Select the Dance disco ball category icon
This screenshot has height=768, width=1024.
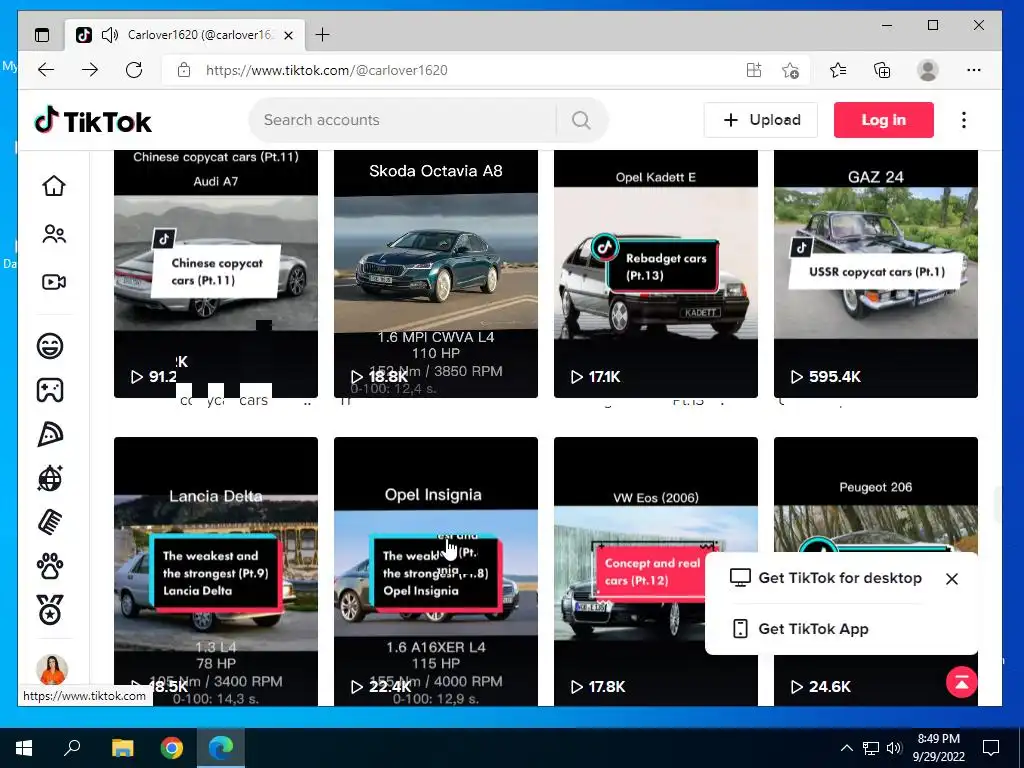[50, 478]
